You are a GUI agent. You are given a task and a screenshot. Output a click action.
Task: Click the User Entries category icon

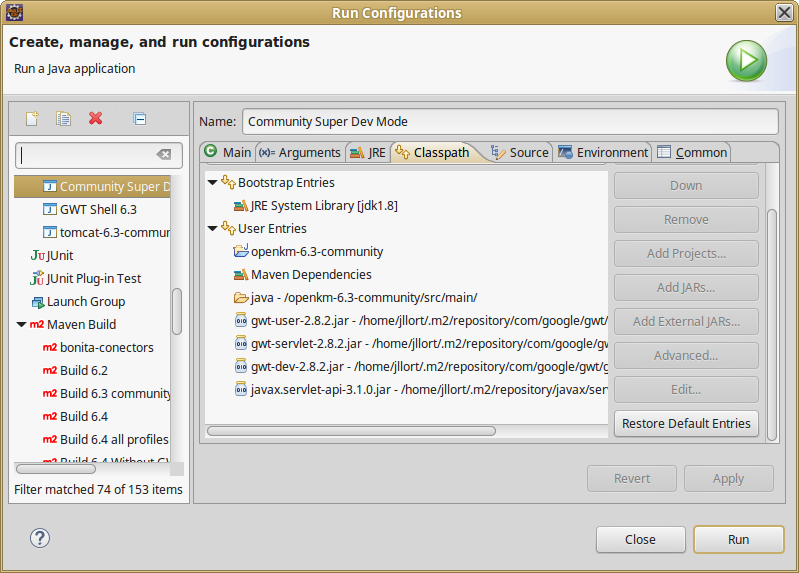[x=228, y=228]
